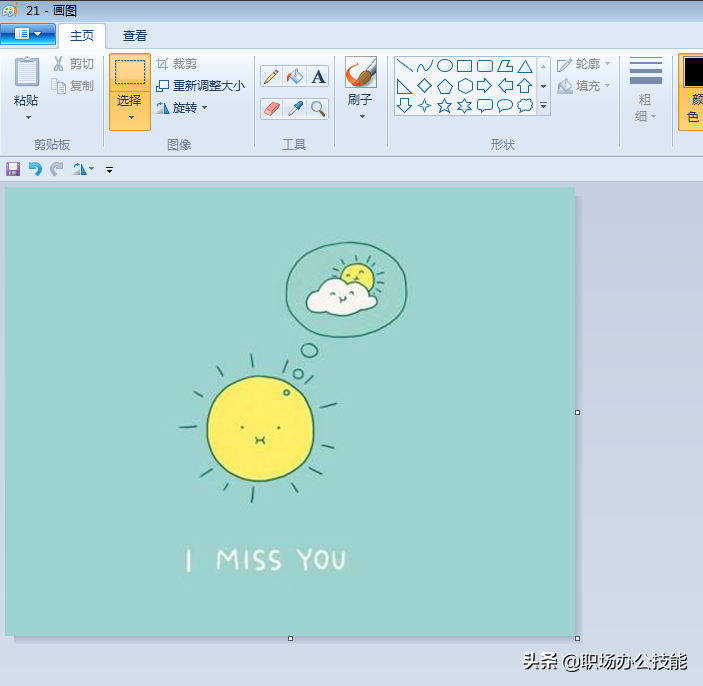Pick the five-point star shape
The width and height of the screenshot is (703, 686).
pyautogui.click(x=444, y=105)
